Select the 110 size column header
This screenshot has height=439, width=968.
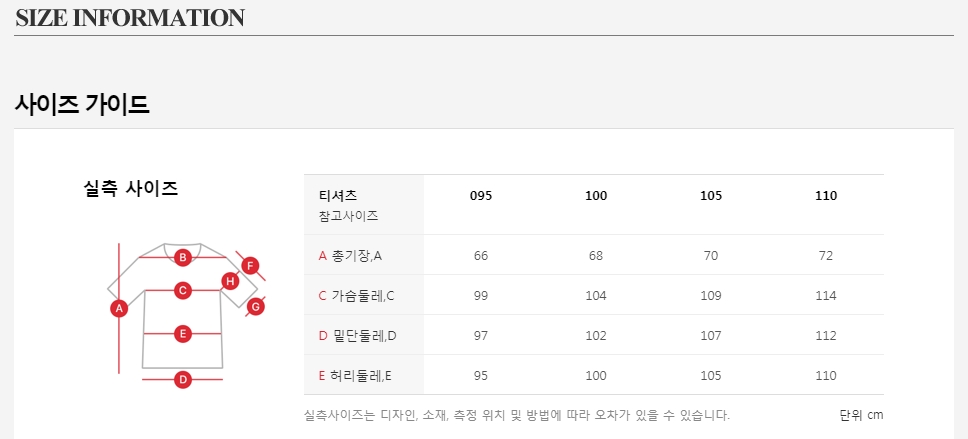826,195
